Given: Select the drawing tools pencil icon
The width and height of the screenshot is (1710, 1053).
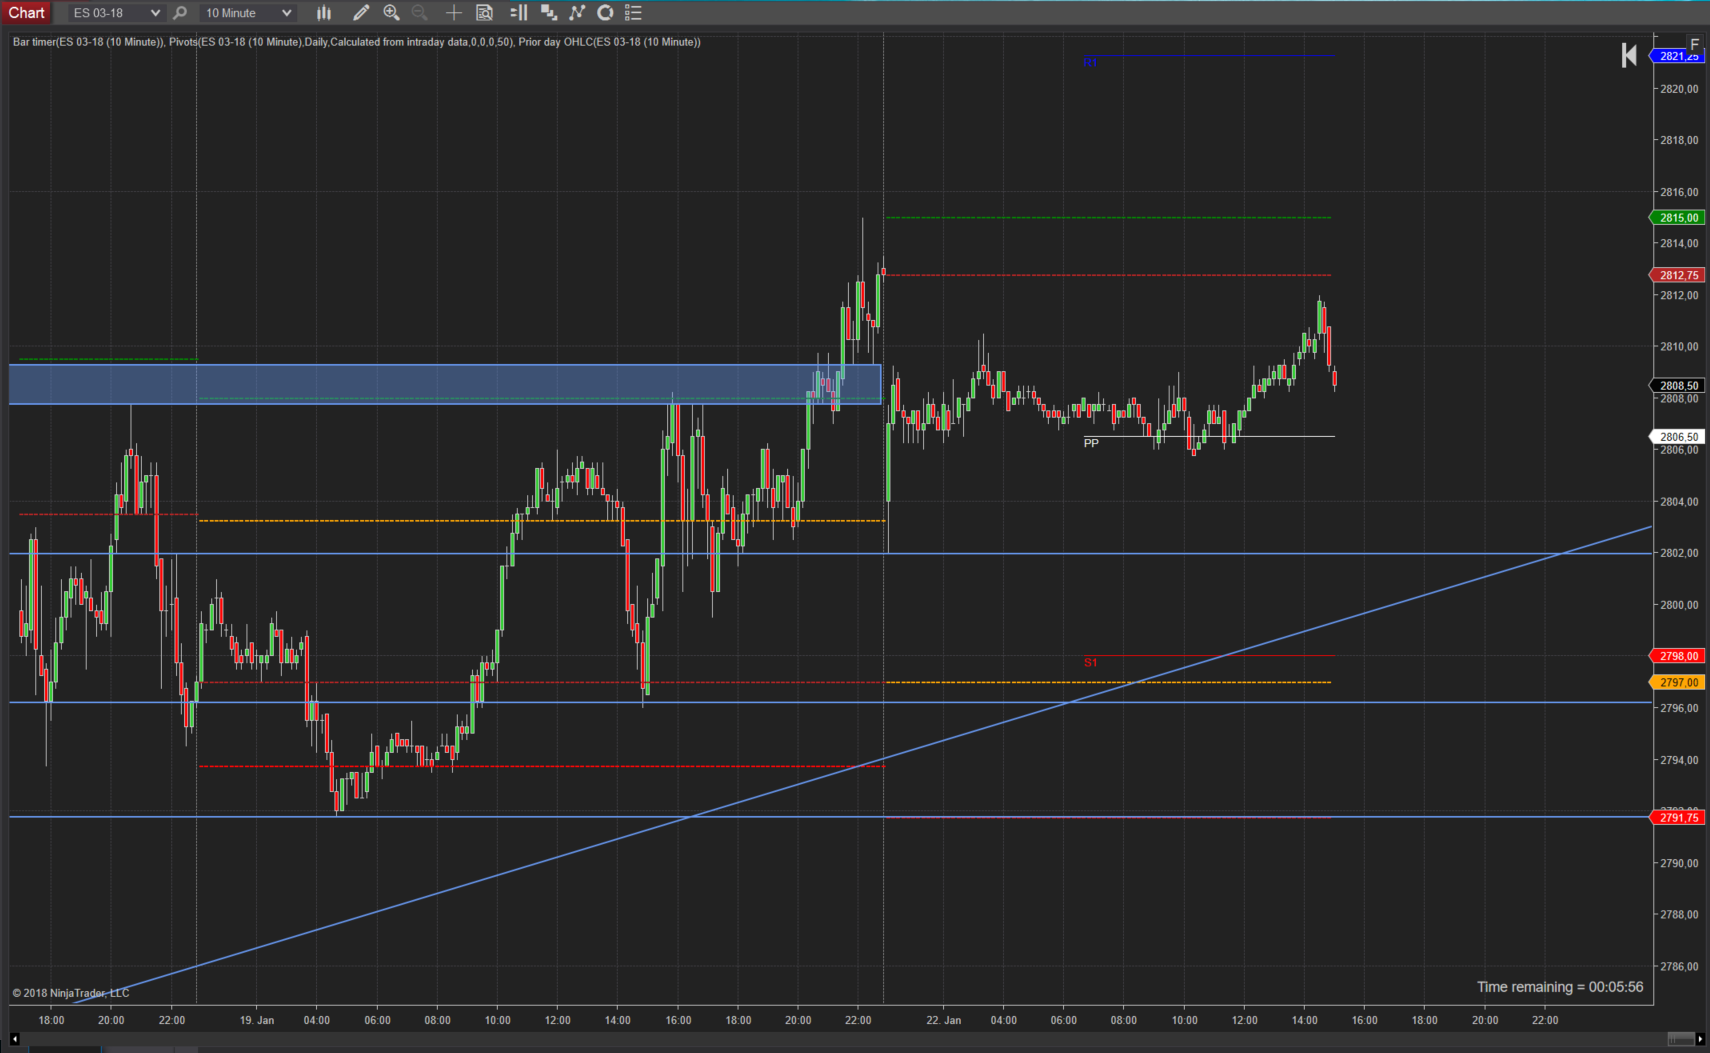Looking at the screenshot, I should coord(361,13).
